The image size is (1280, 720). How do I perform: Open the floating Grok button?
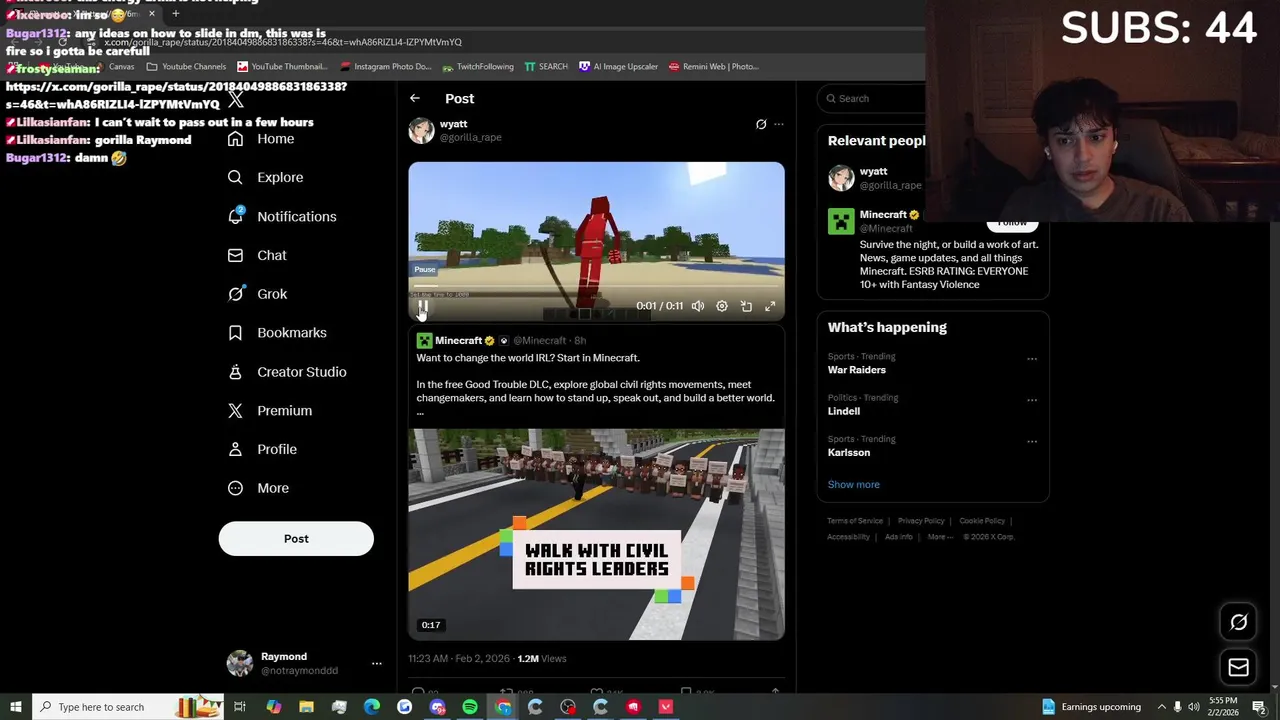click(1239, 622)
